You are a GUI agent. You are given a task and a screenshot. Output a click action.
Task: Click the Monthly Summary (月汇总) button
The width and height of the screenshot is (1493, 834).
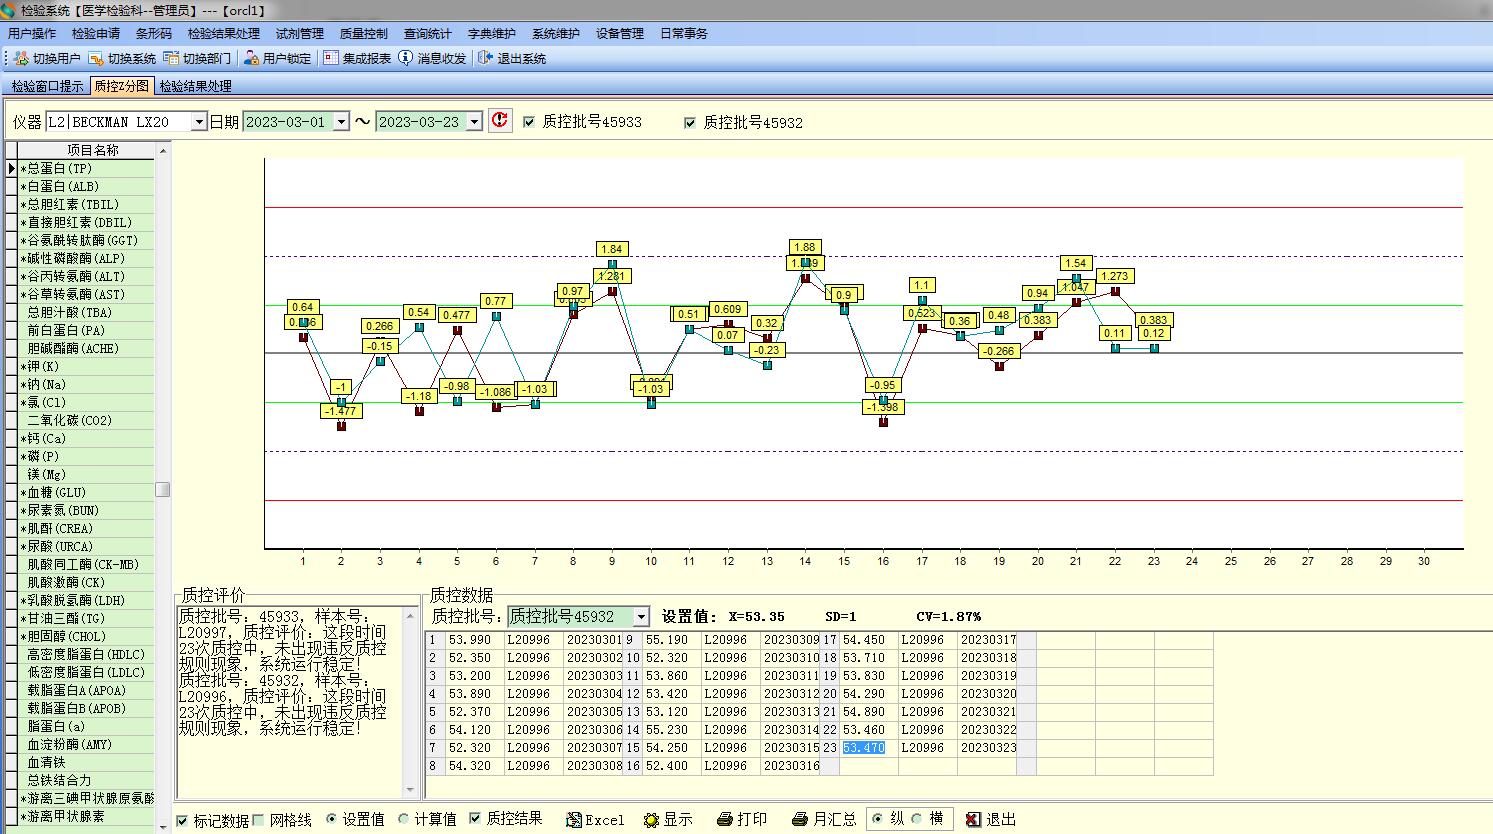(824, 819)
